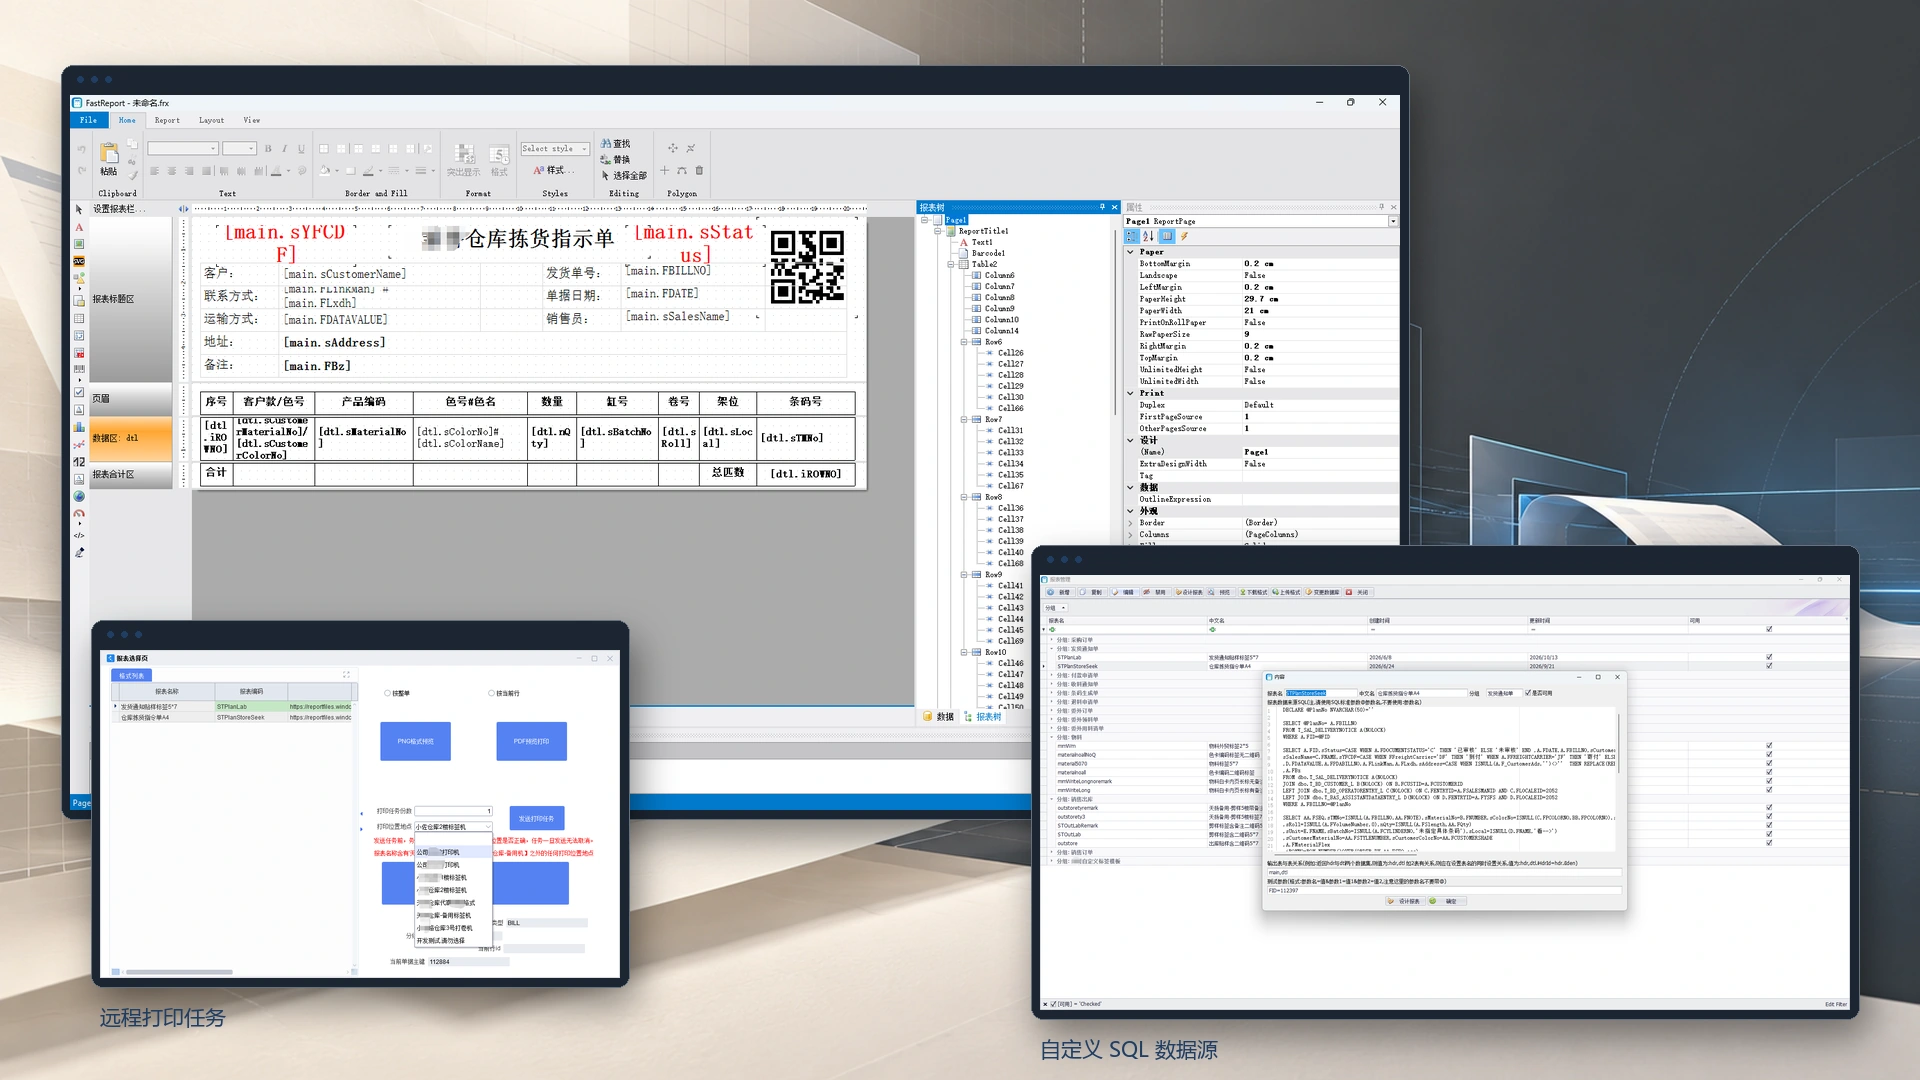Select the 按整单 radio button

pyautogui.click(x=388, y=693)
